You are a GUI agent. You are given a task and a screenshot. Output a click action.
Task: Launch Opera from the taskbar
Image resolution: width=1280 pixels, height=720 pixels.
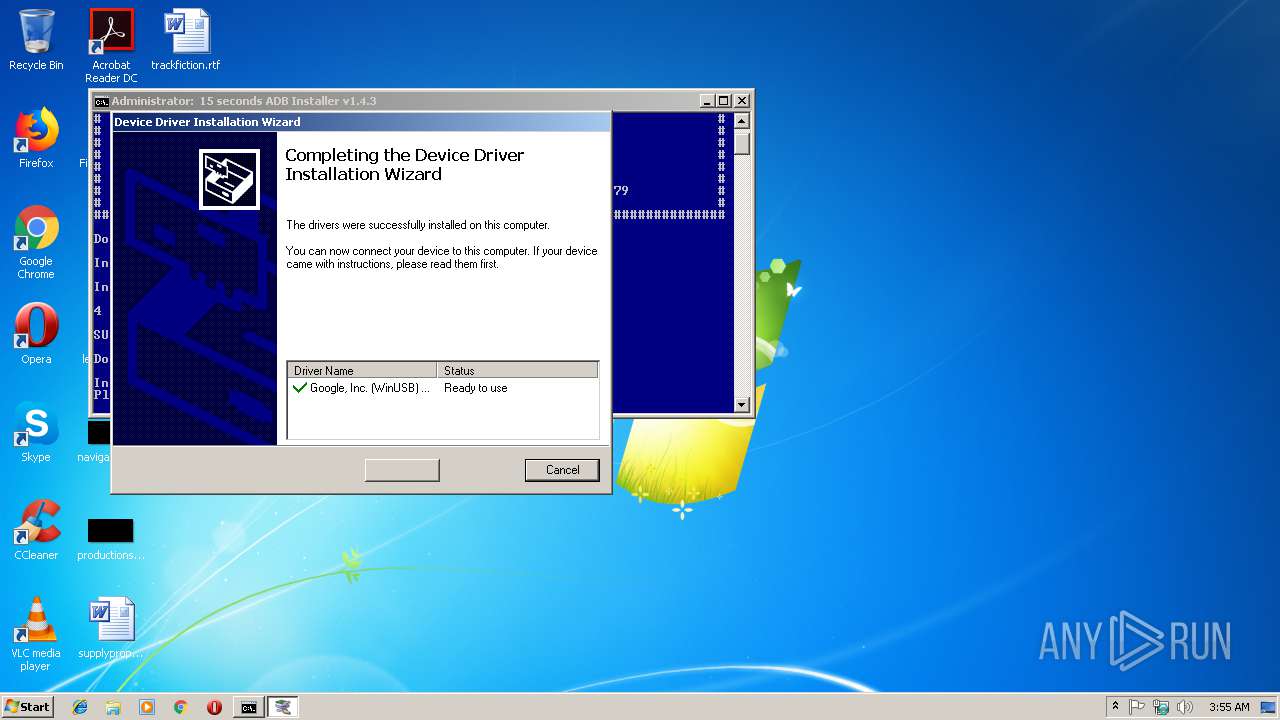(214, 707)
